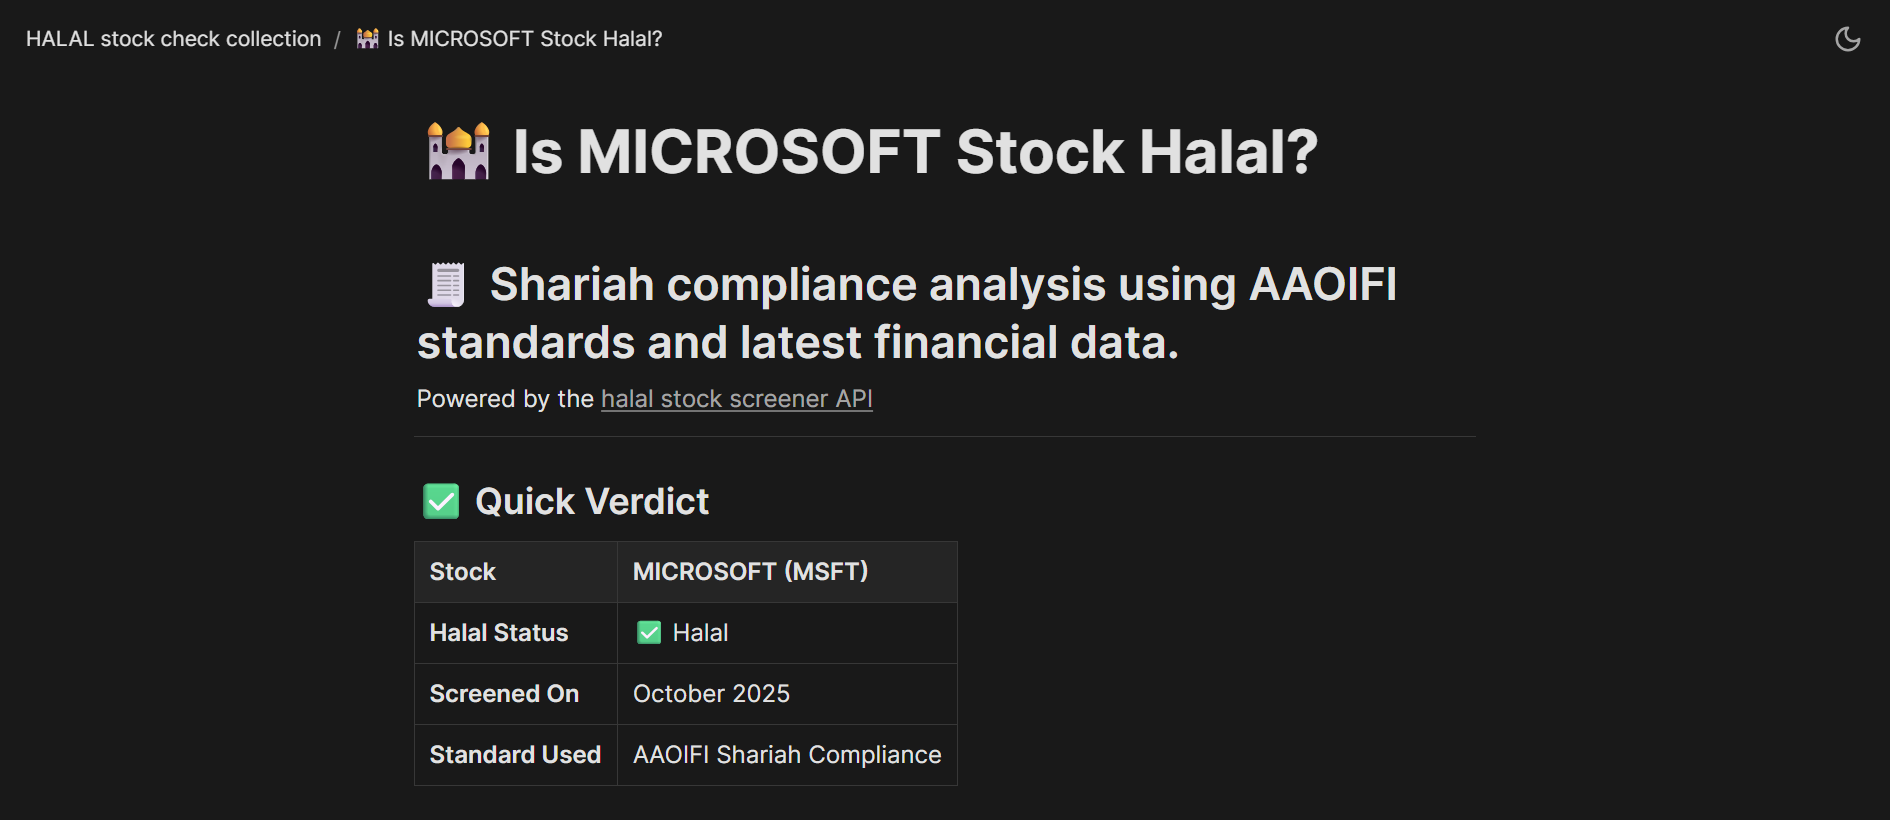Open the halal stock screener API link
This screenshot has height=820, width=1890.
736,398
